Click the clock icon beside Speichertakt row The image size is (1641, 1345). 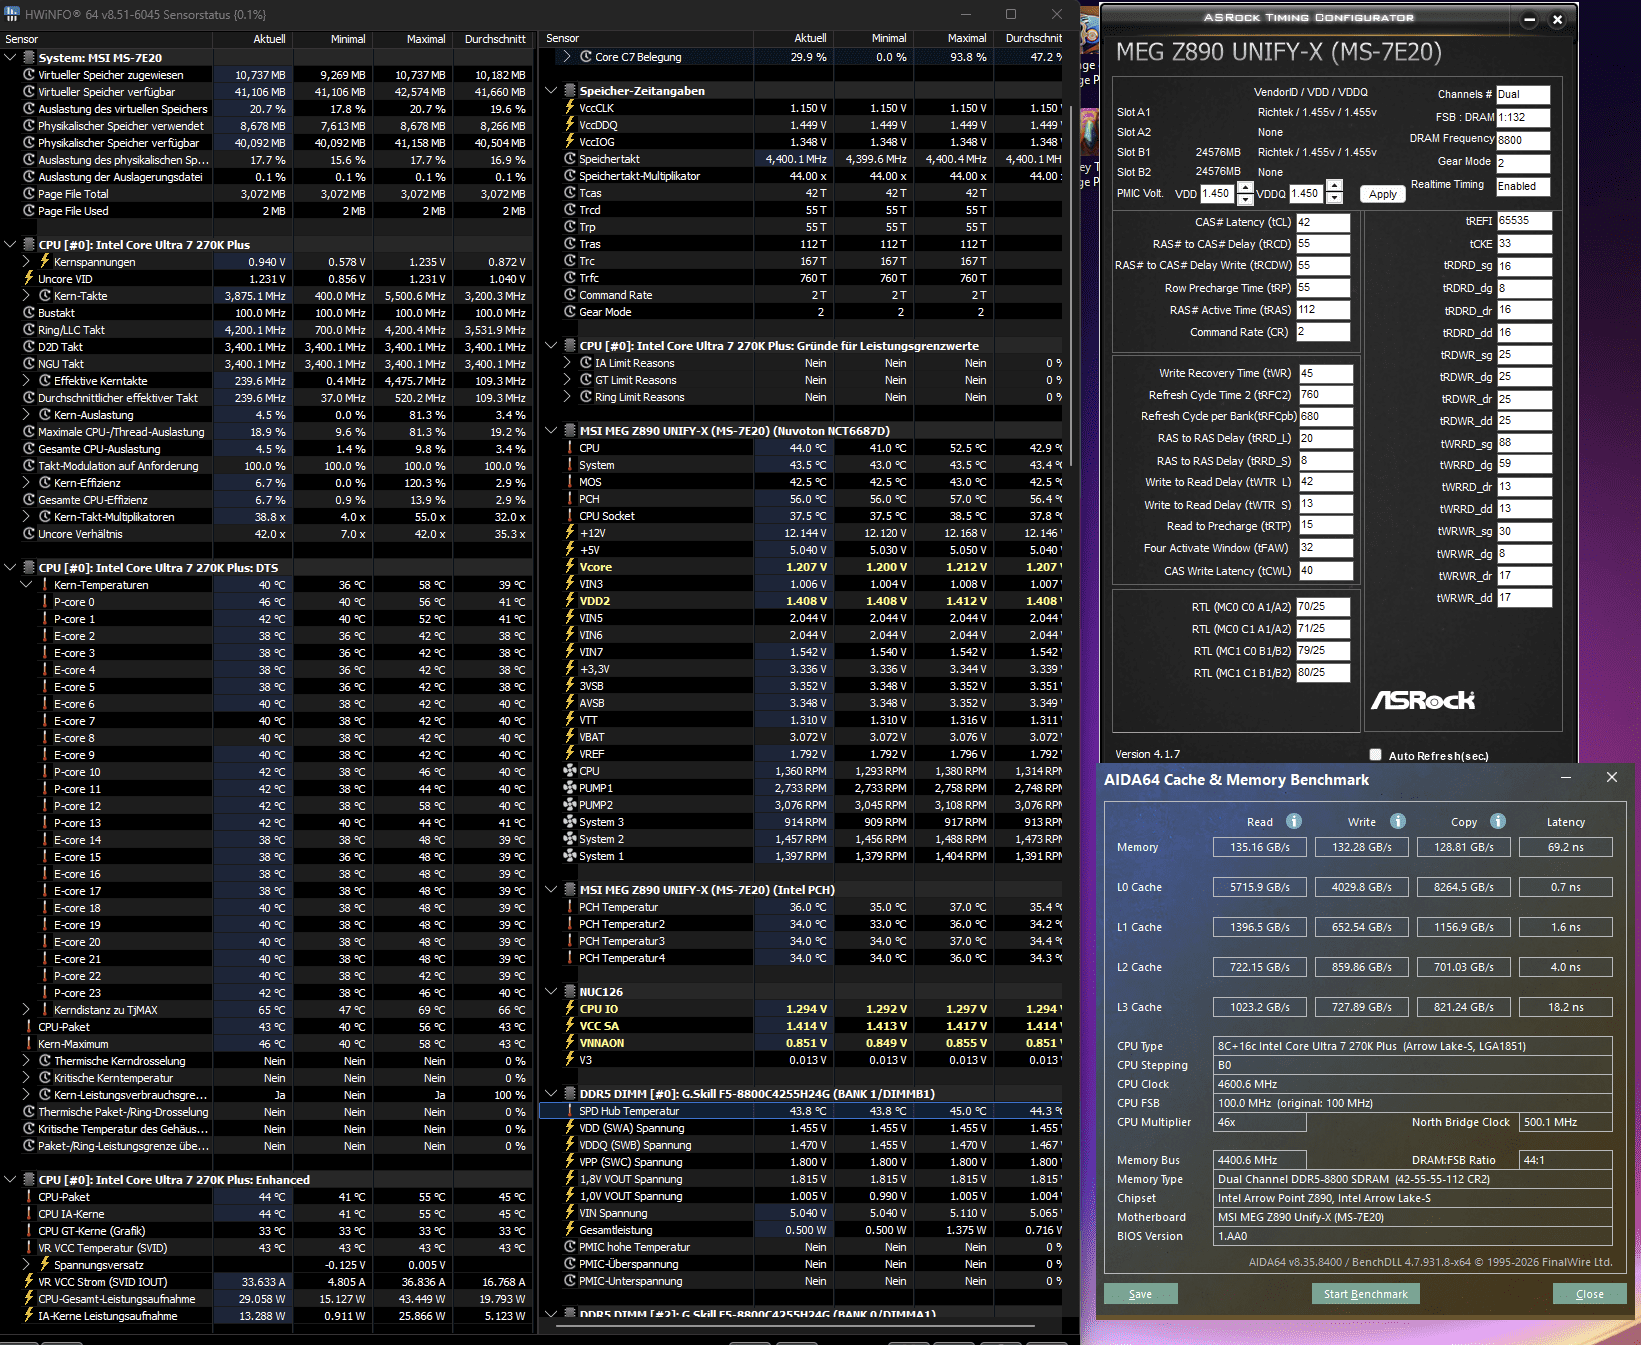pos(570,159)
